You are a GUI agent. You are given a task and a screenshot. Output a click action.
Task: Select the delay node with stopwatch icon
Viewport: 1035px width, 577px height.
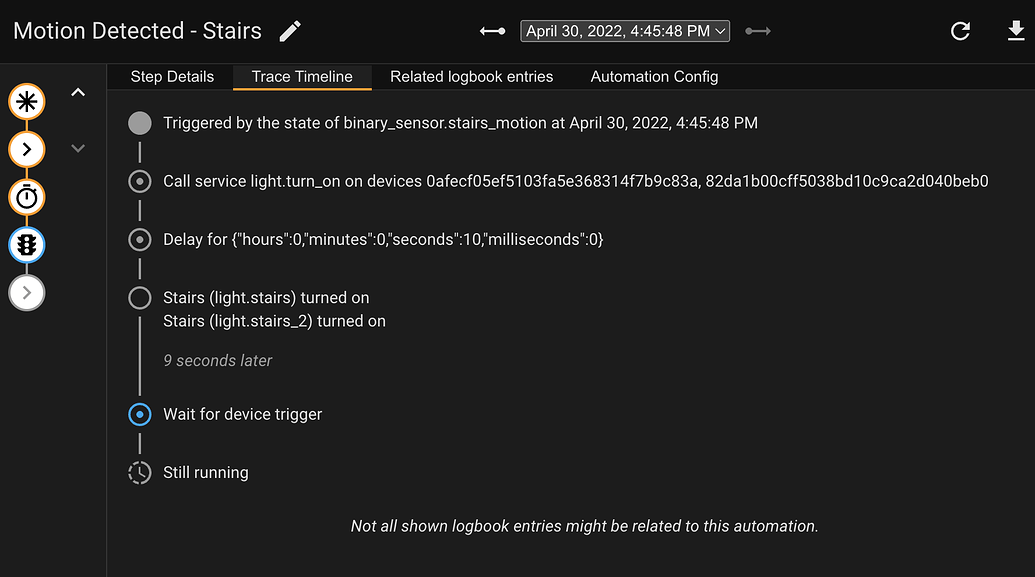tap(27, 197)
